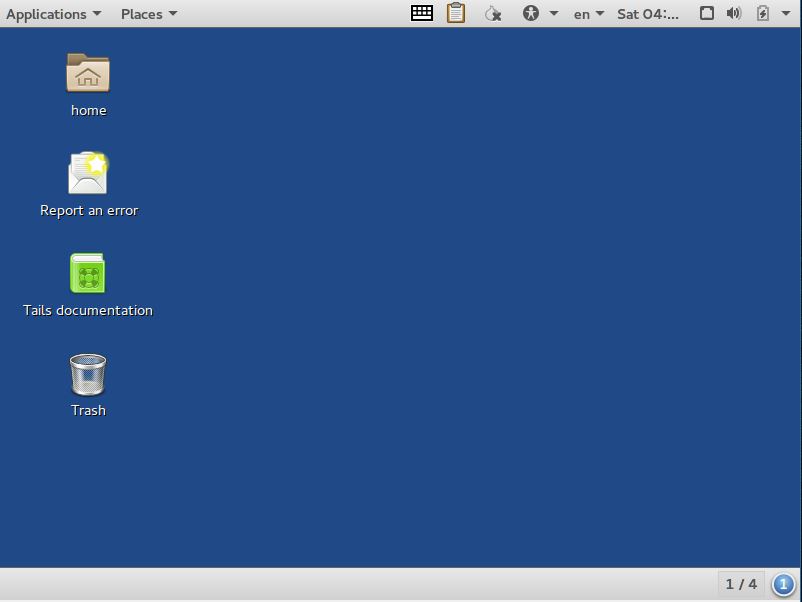Viewport: 802px width, 602px height.
Task: Click the on-screen keyboard icon
Action: coord(422,13)
